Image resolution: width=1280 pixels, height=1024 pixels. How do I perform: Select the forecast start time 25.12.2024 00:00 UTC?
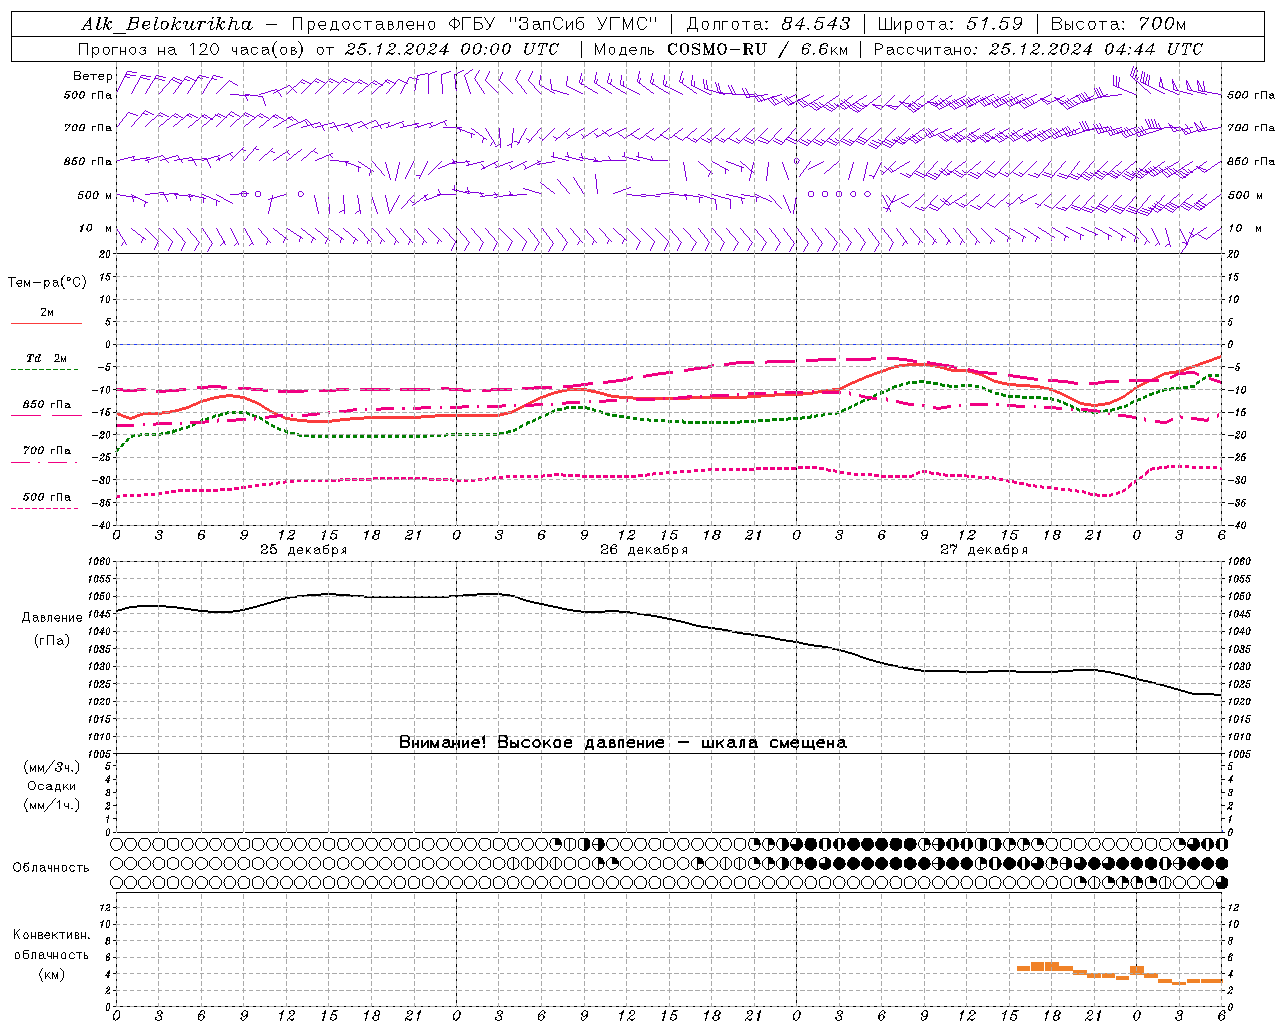(452, 49)
